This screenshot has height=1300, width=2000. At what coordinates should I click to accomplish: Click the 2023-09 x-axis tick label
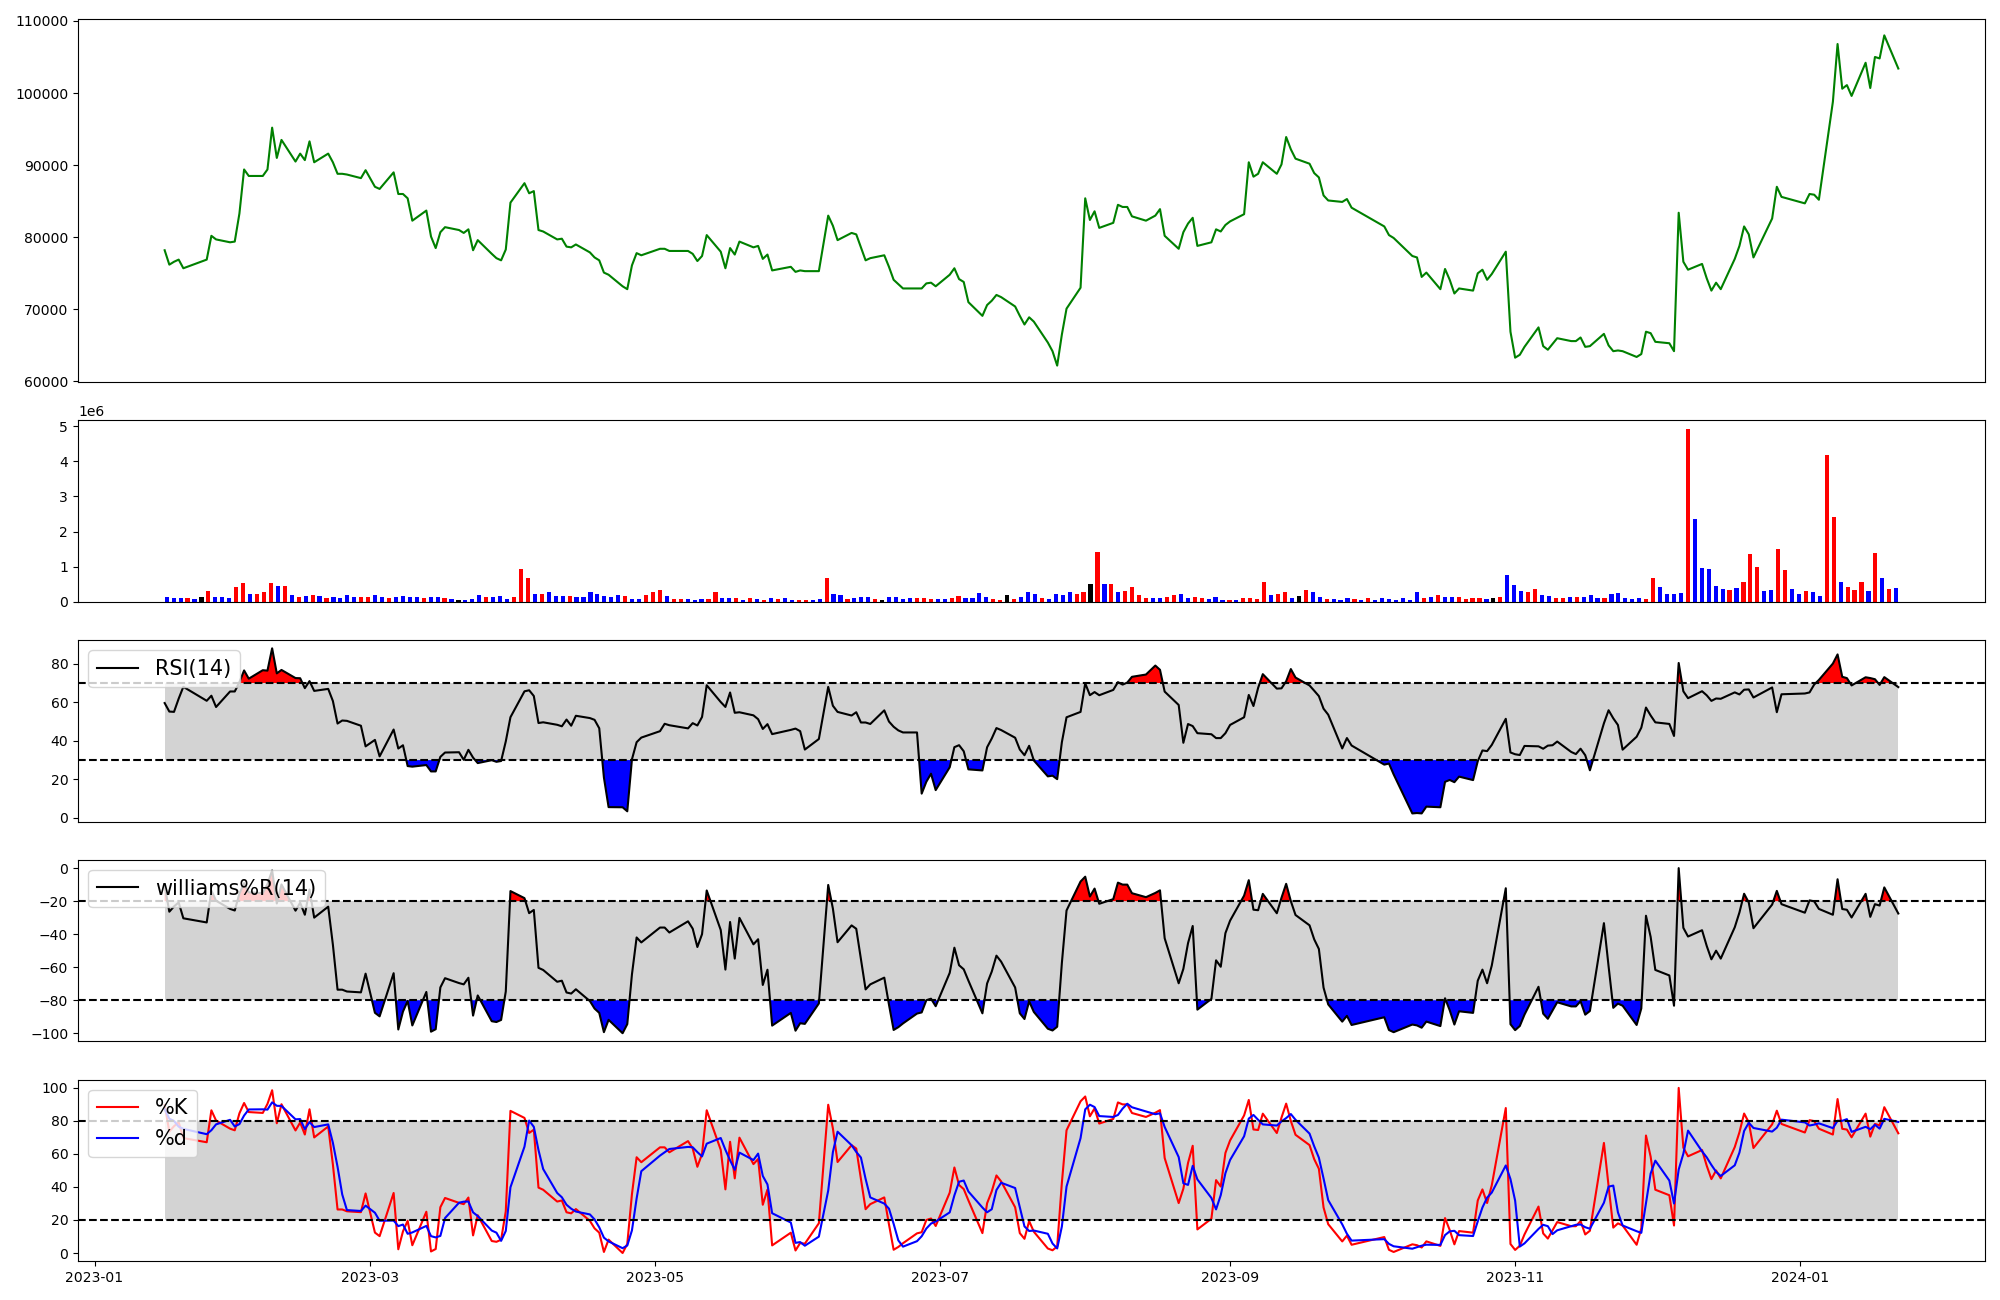[x=1229, y=1277]
